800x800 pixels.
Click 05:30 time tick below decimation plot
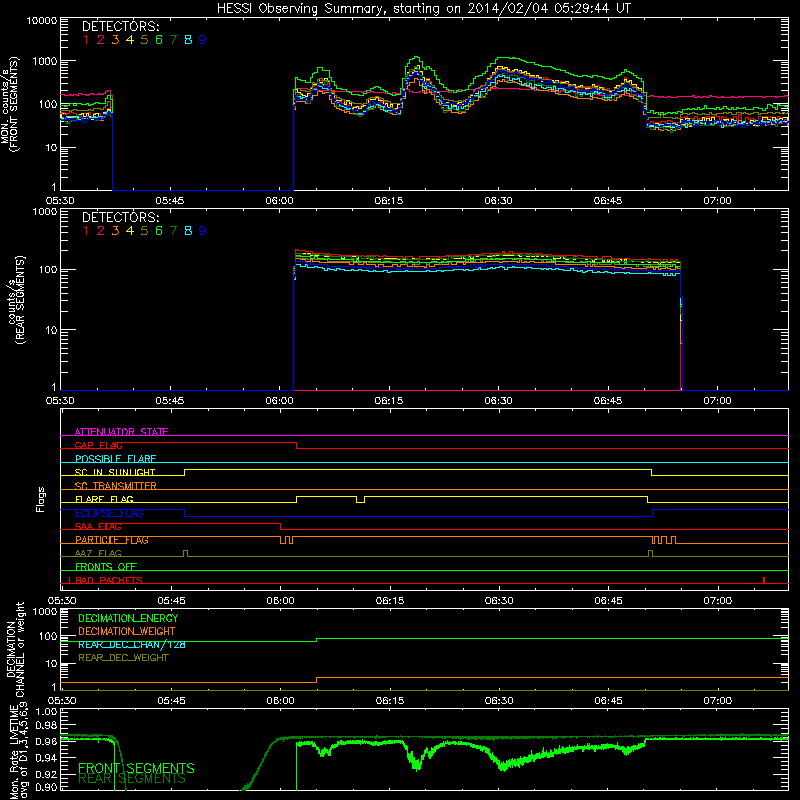(62, 701)
